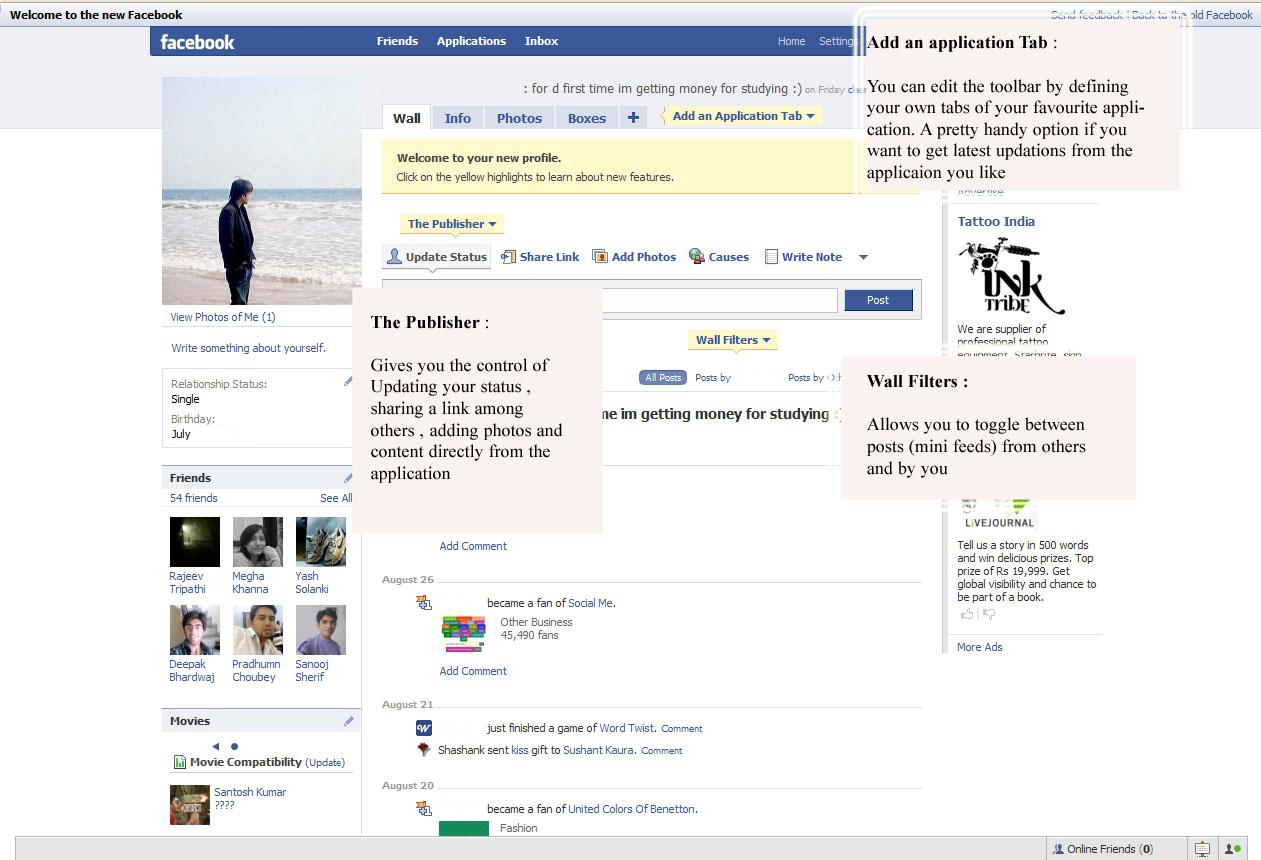
Task: Click the Word Twist app icon
Action: click(424, 728)
